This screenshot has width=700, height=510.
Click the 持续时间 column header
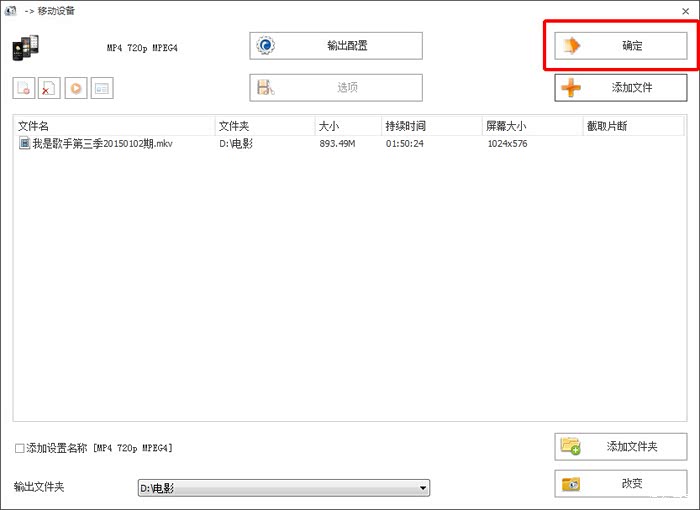(x=432, y=126)
